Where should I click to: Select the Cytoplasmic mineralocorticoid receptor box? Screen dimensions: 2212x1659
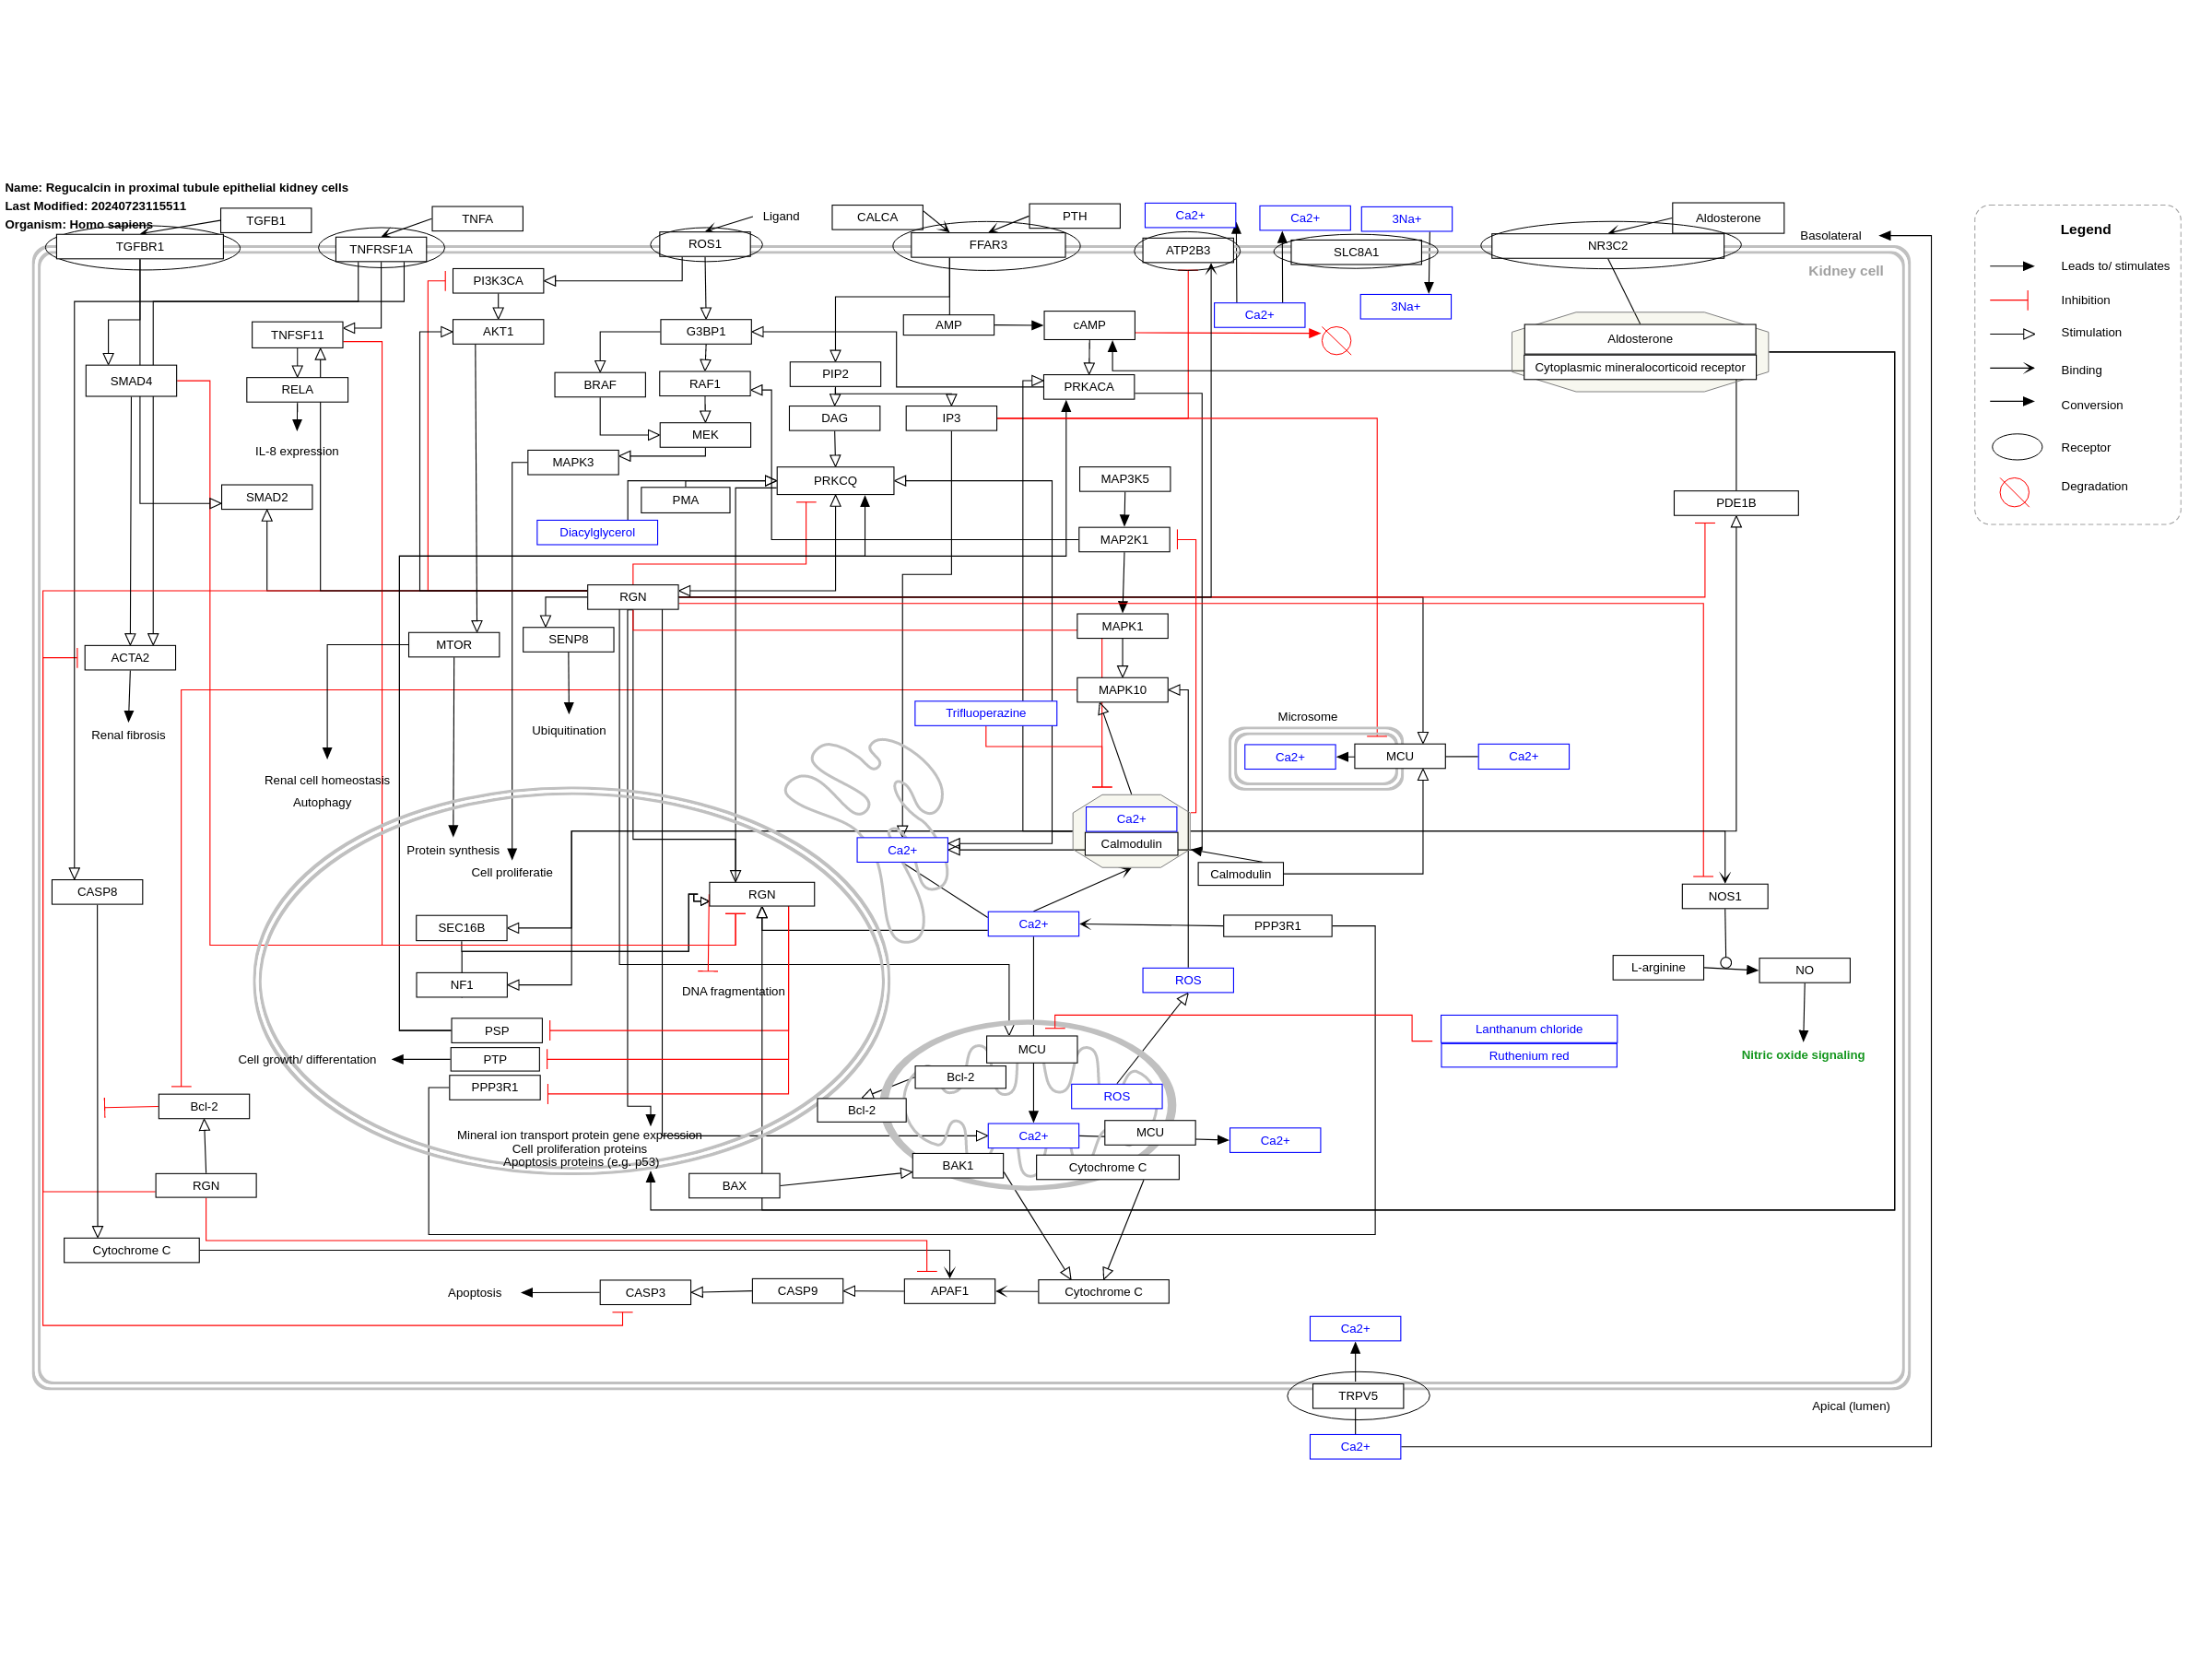[1641, 368]
